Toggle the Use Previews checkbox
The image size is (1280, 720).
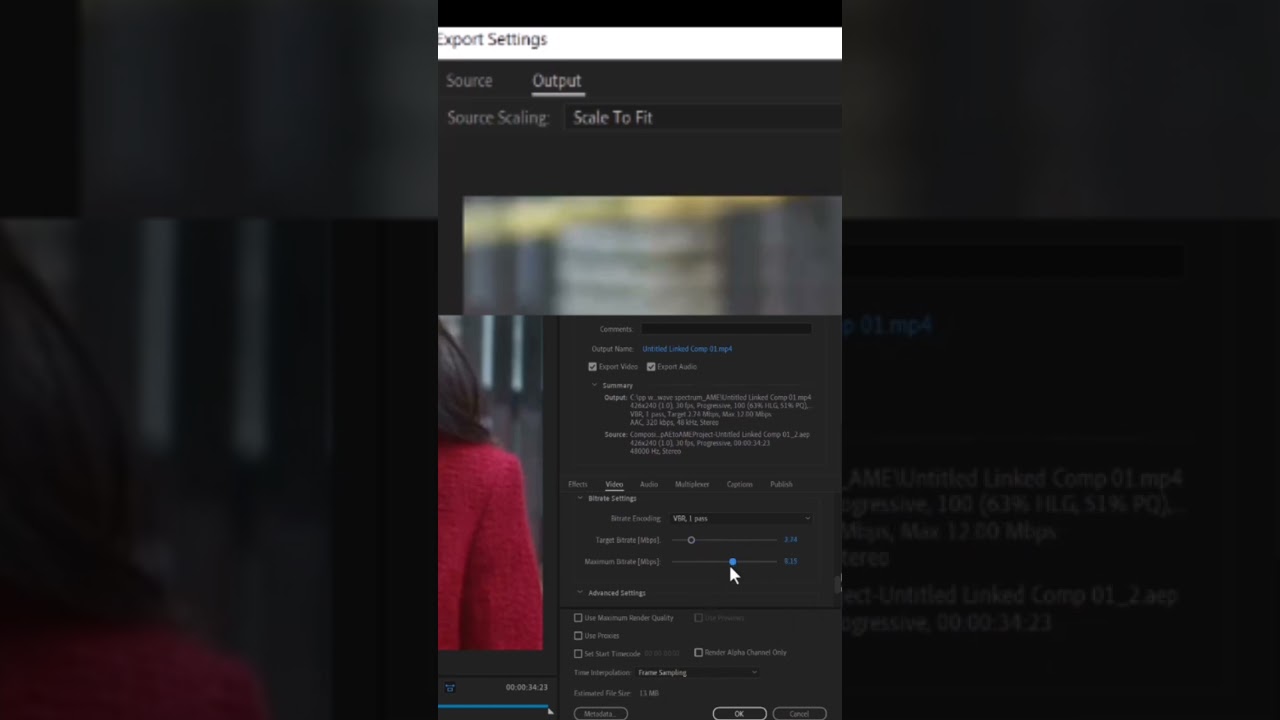pyautogui.click(x=698, y=618)
